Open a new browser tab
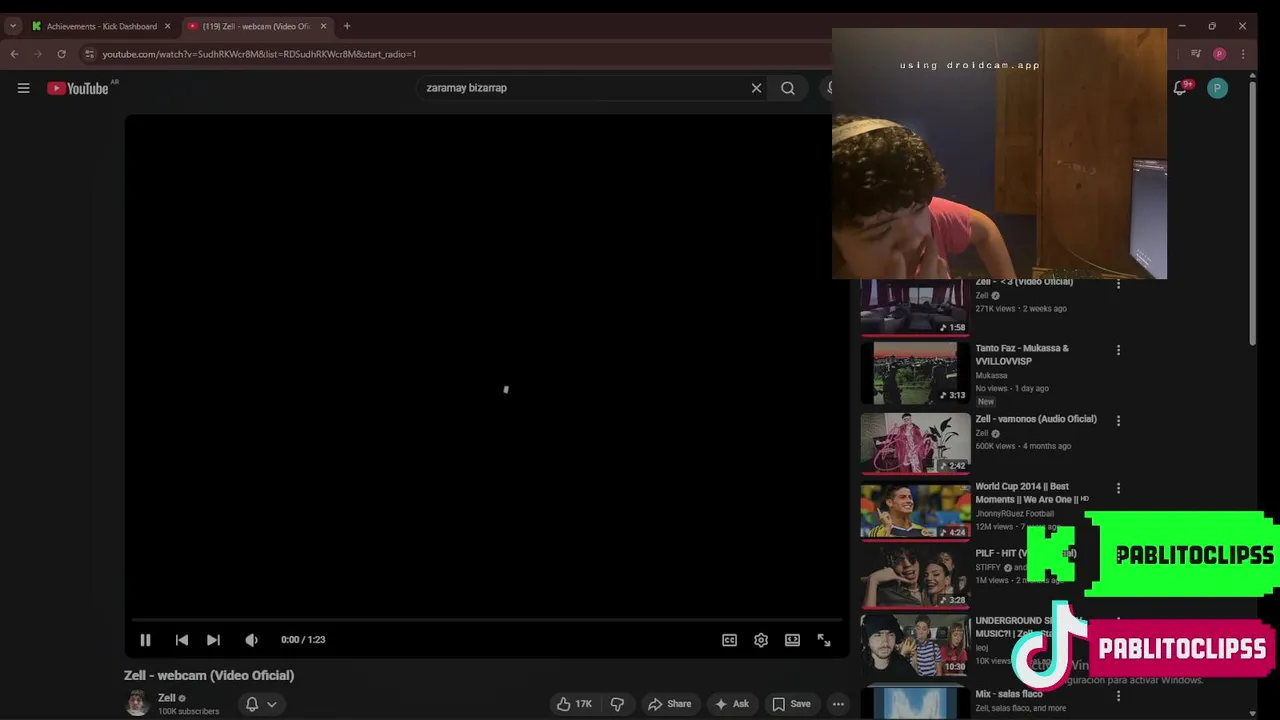 347,26
